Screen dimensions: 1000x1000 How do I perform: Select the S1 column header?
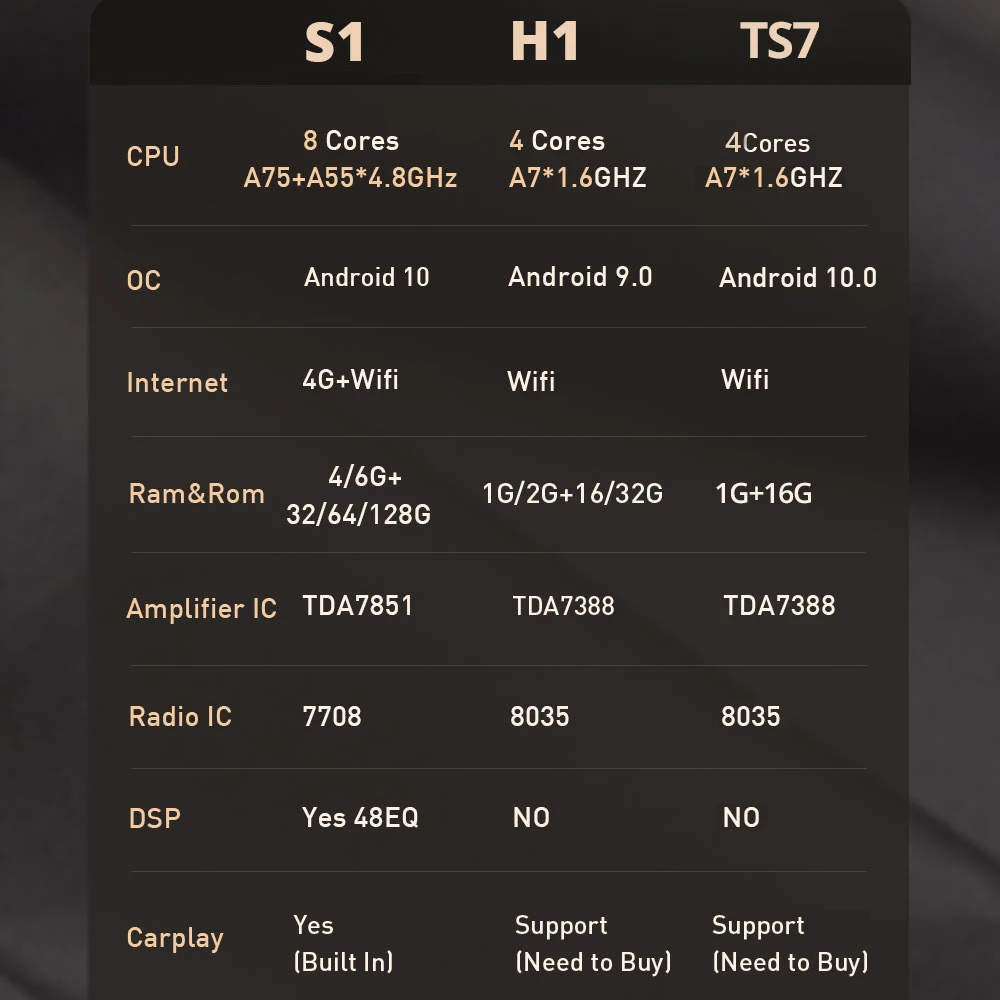coord(334,43)
